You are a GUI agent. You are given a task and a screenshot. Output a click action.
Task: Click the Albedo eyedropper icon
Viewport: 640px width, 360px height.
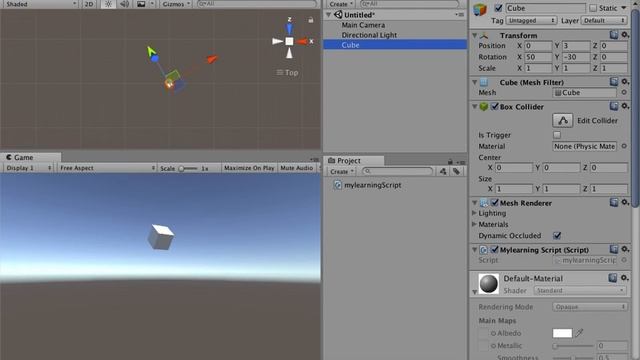[579, 333]
